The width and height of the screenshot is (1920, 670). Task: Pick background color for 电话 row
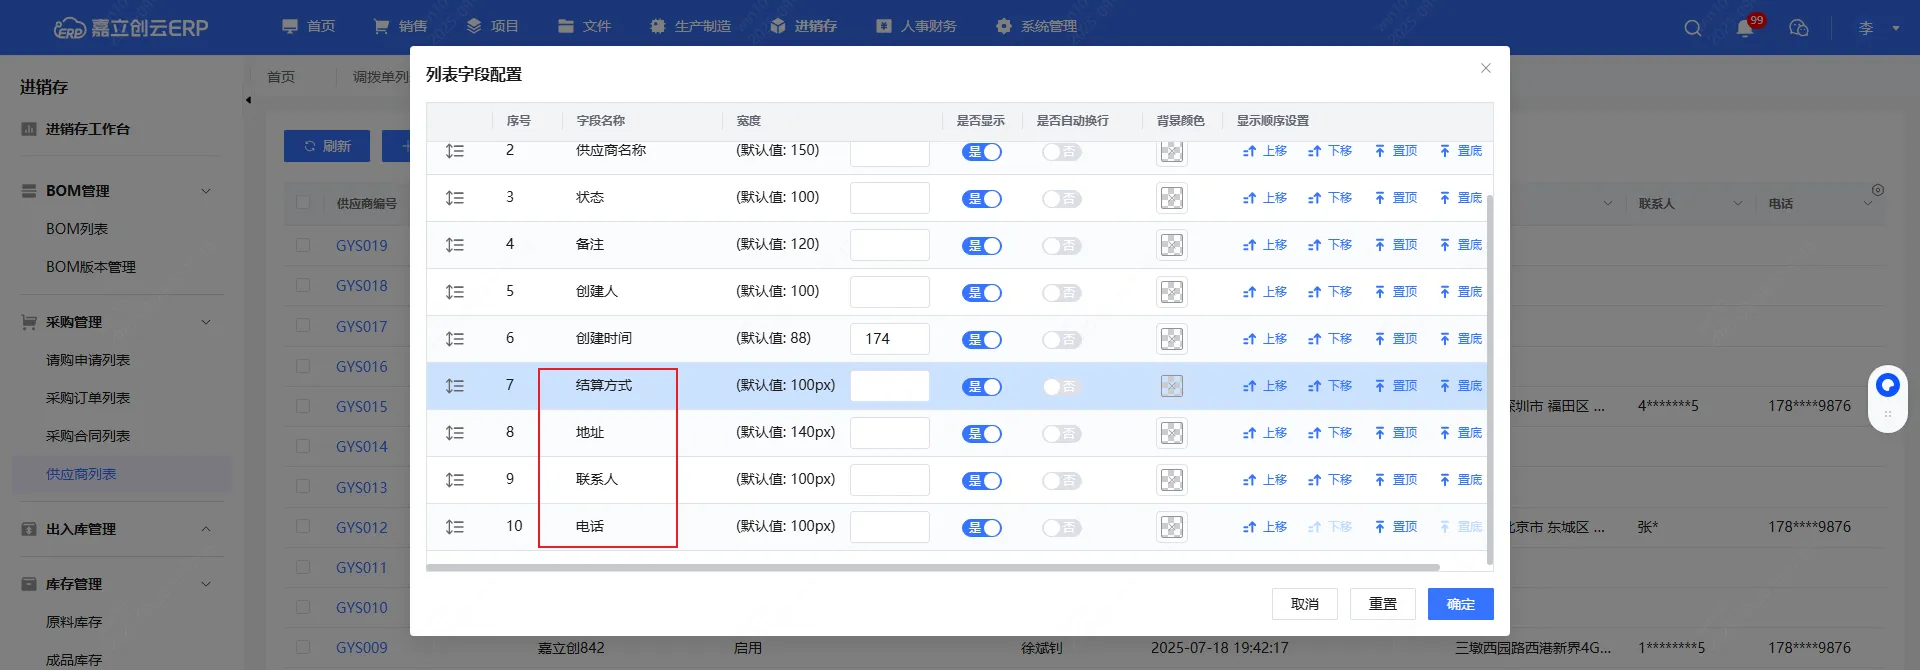click(x=1171, y=527)
